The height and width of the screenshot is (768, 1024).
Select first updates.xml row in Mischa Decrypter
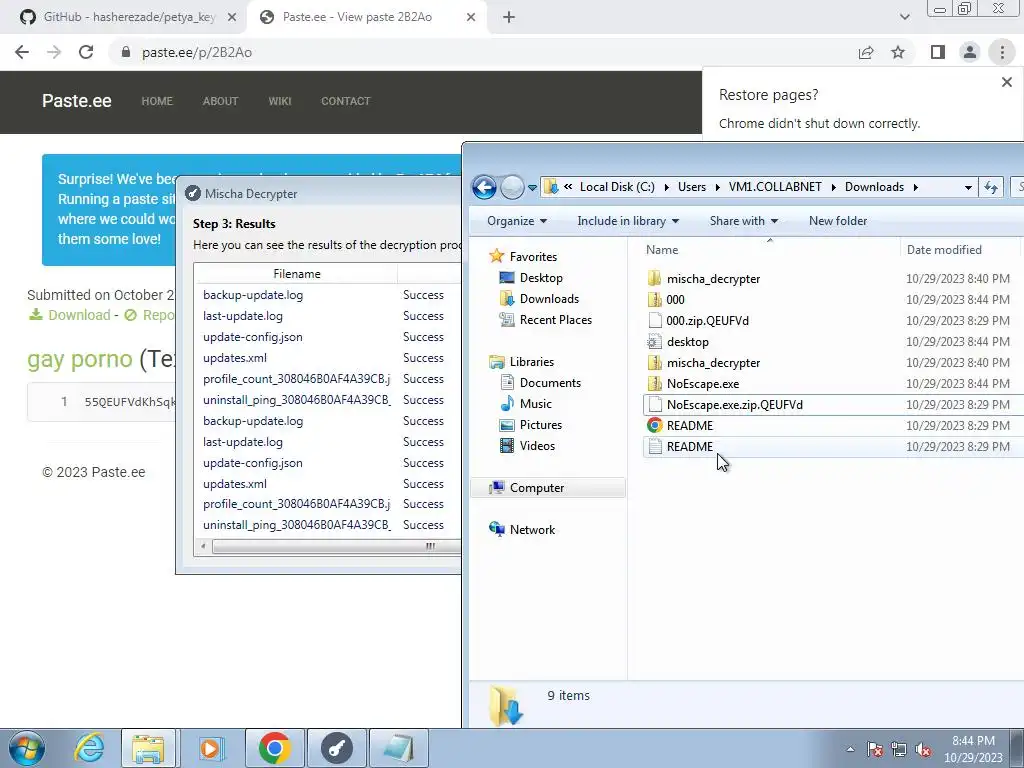(328, 358)
